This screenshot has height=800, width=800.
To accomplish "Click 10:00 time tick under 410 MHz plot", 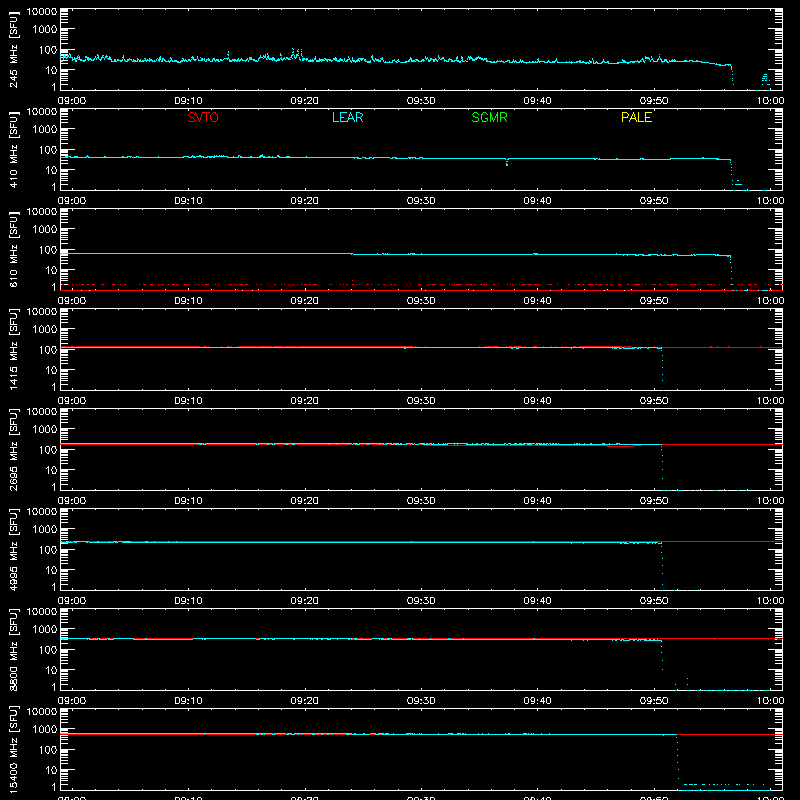I will (770, 201).
